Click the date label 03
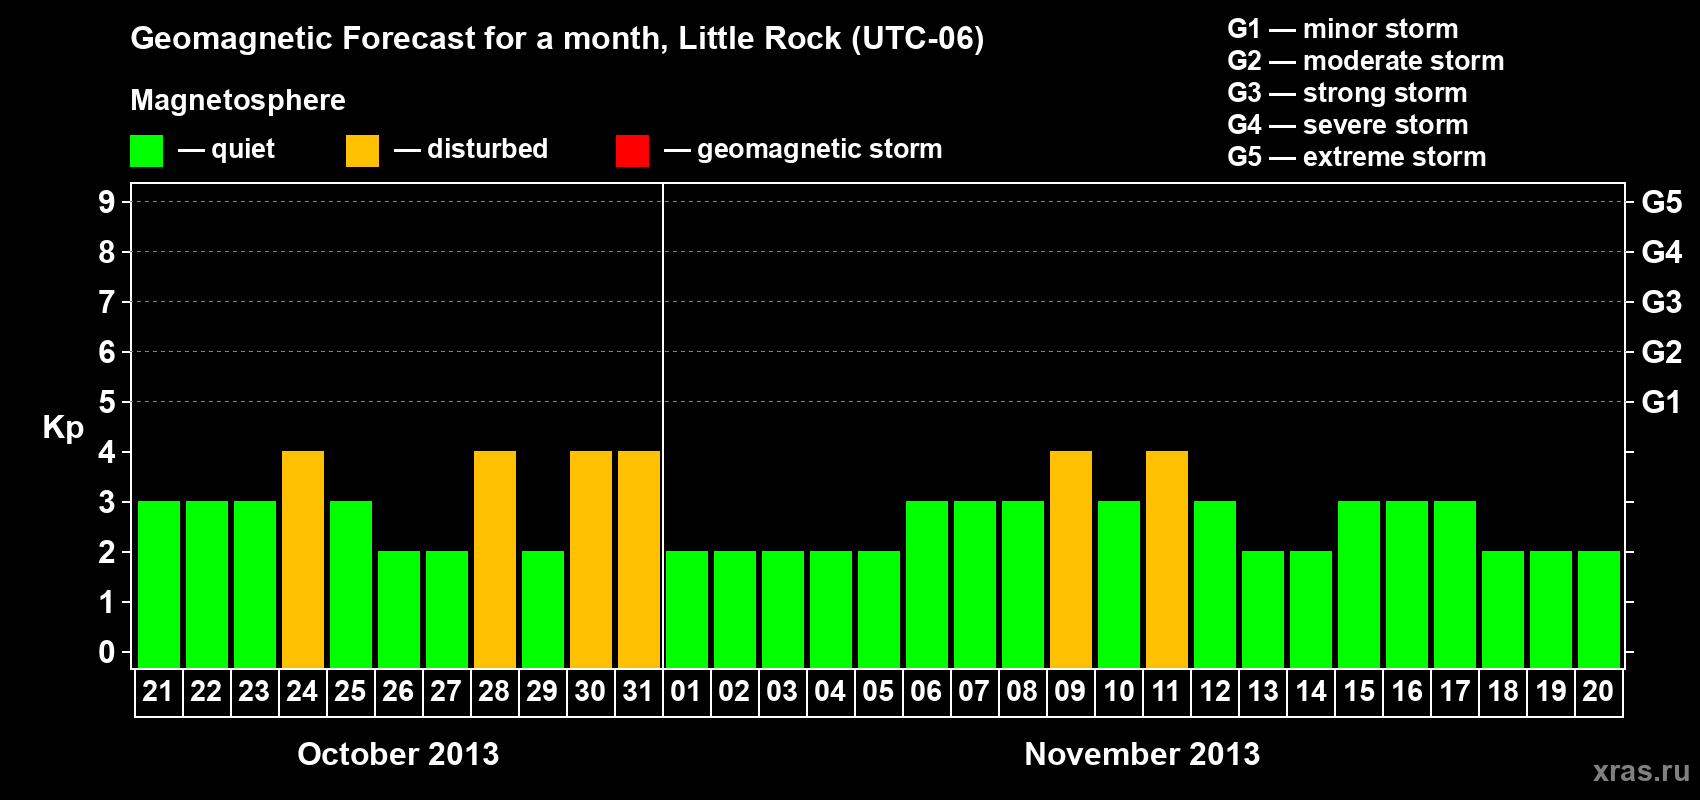 point(782,691)
